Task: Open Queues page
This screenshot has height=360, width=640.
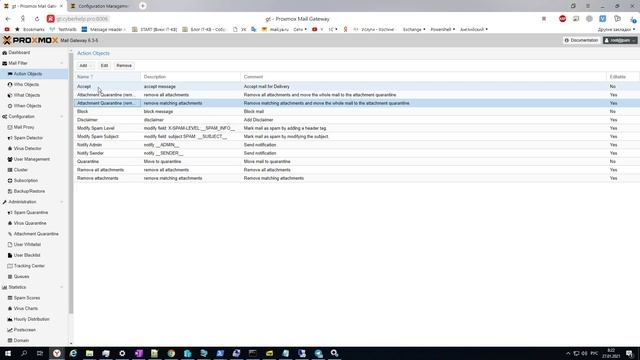Action: pyautogui.click(x=21, y=276)
